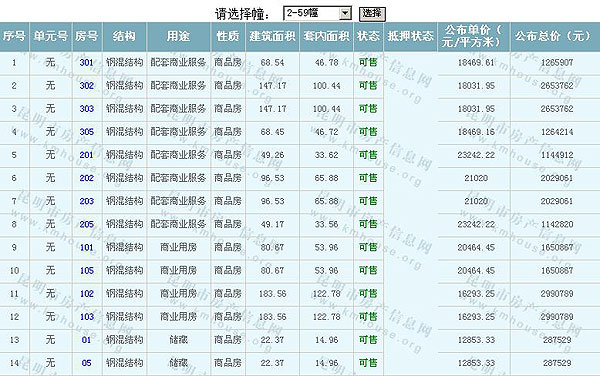Click the 建筑面积 column header

click(x=272, y=36)
